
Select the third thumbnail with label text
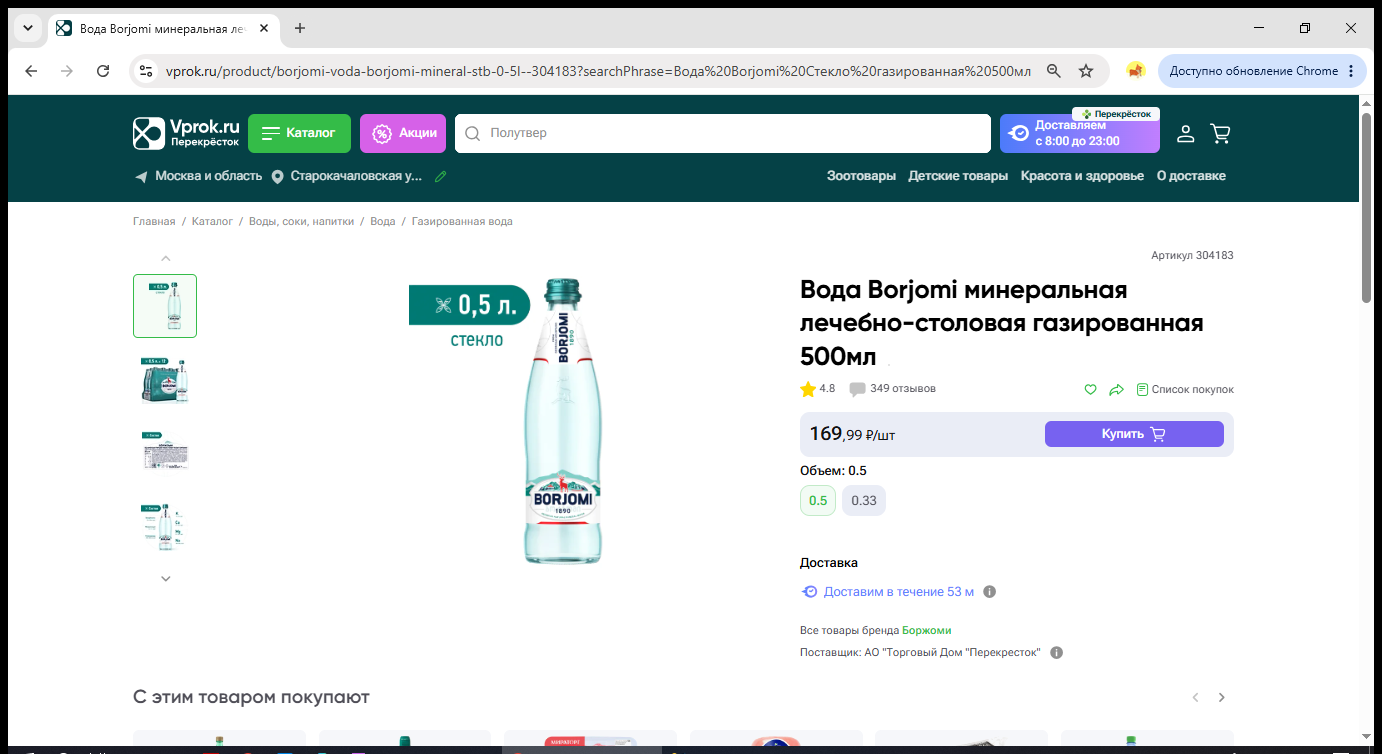[165, 453]
